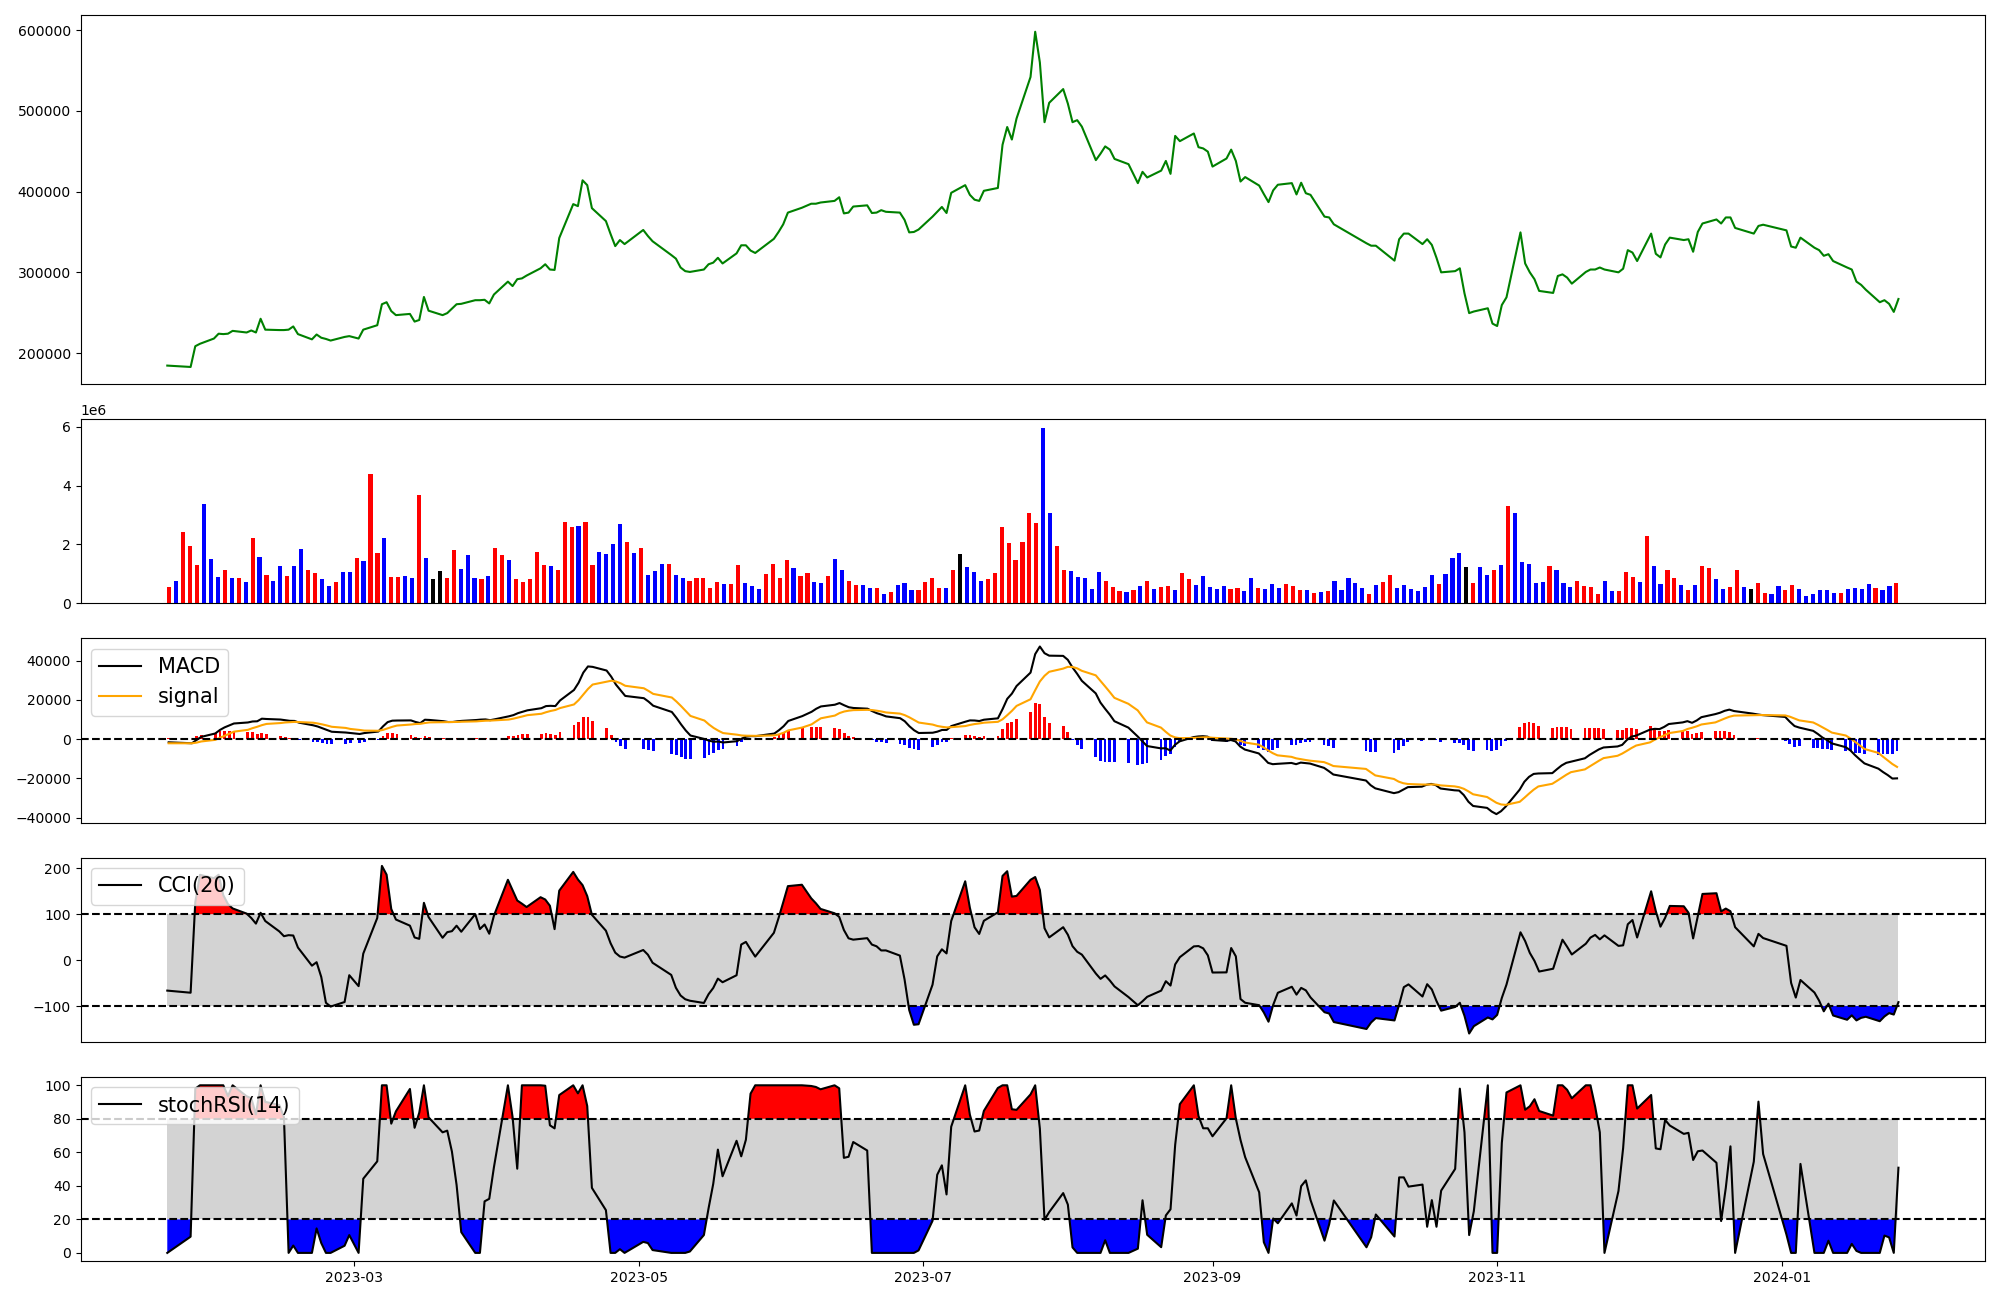Click the stochRSI(14) legend label
Image resolution: width=2000 pixels, height=1300 pixels.
(x=223, y=1104)
